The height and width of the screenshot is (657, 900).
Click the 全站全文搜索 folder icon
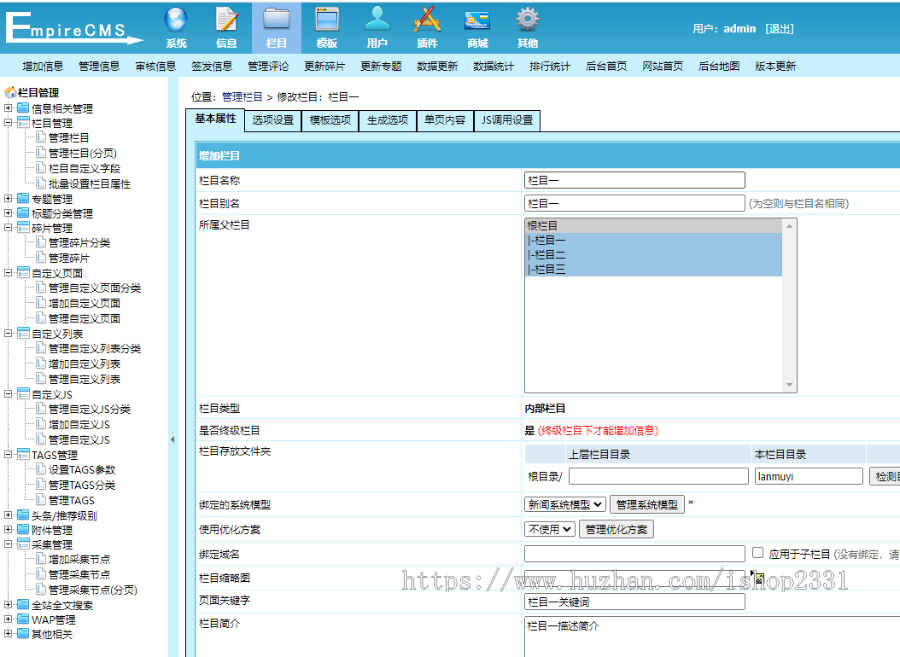click(23, 605)
